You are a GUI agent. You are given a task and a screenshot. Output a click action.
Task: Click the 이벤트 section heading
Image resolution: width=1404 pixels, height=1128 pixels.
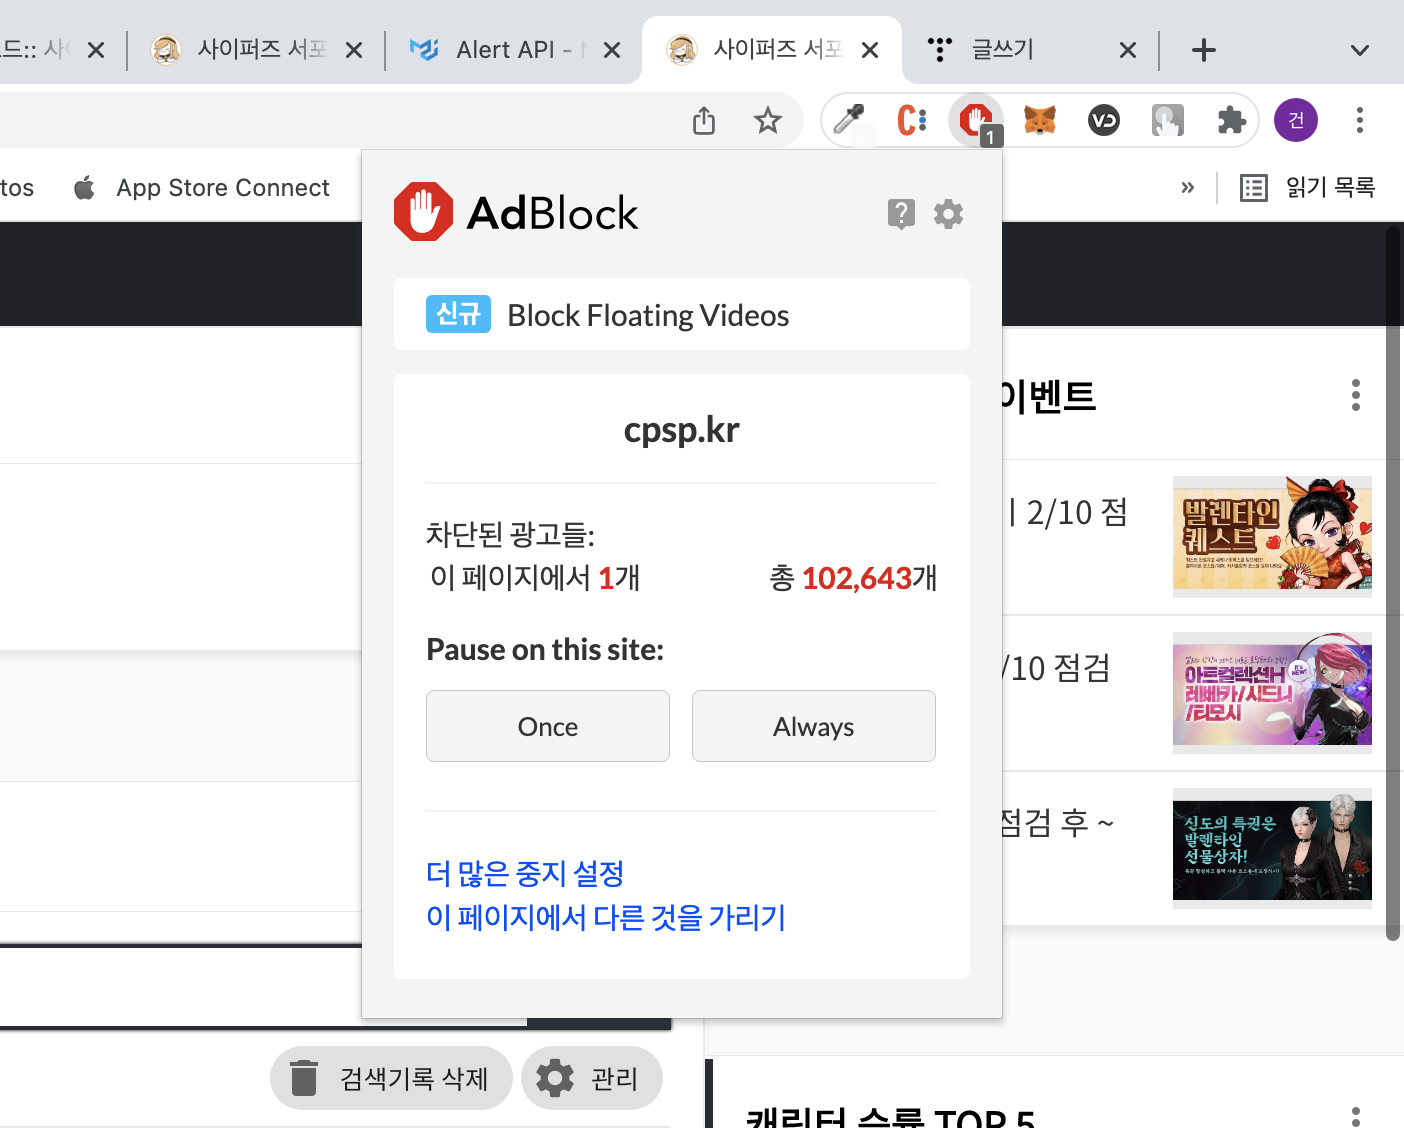[1048, 396]
